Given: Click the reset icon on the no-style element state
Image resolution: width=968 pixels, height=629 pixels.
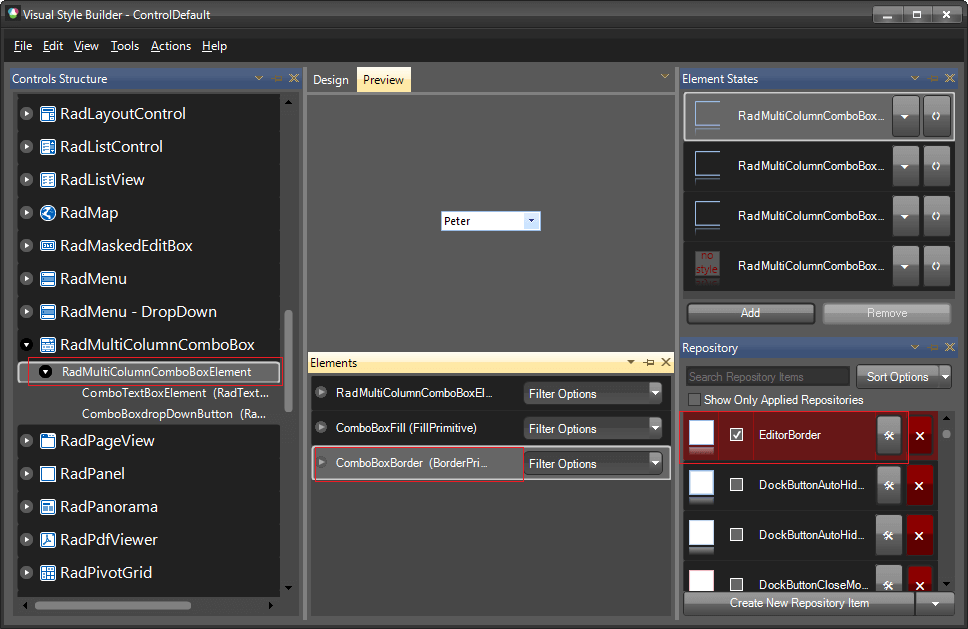Looking at the screenshot, I should pos(936,266).
